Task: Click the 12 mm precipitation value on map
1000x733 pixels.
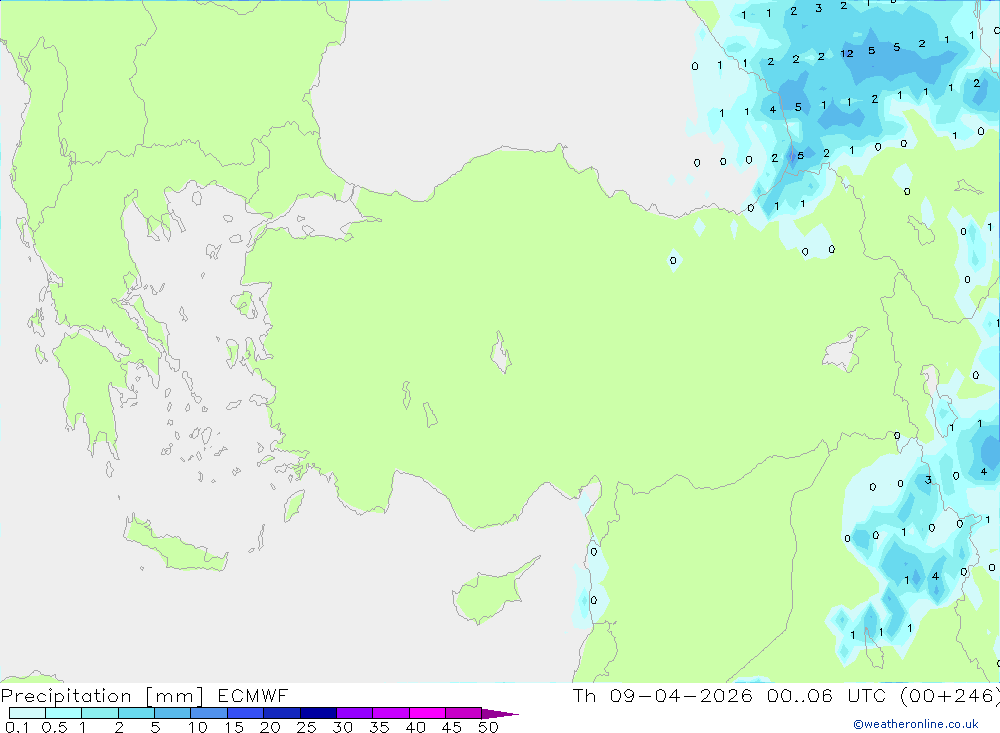Action: (847, 54)
